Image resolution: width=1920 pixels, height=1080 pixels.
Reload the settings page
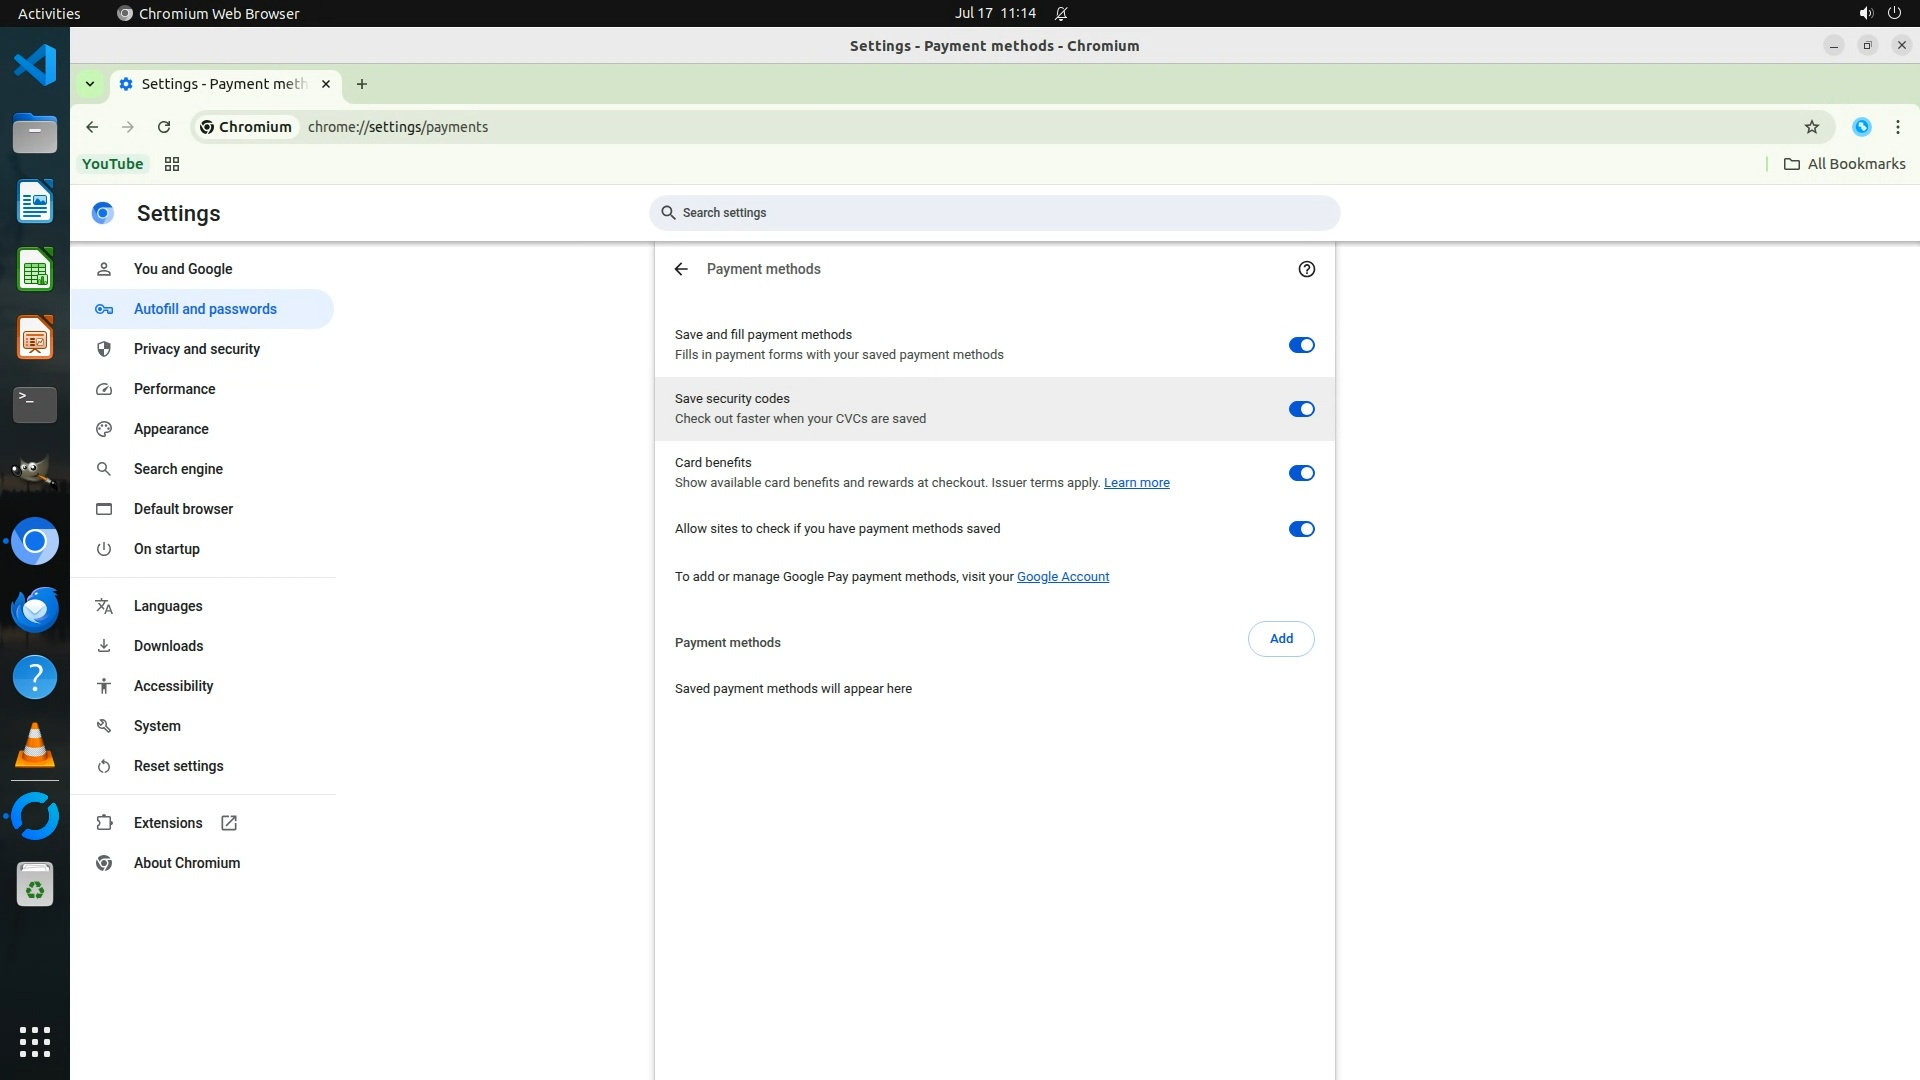pyautogui.click(x=164, y=127)
